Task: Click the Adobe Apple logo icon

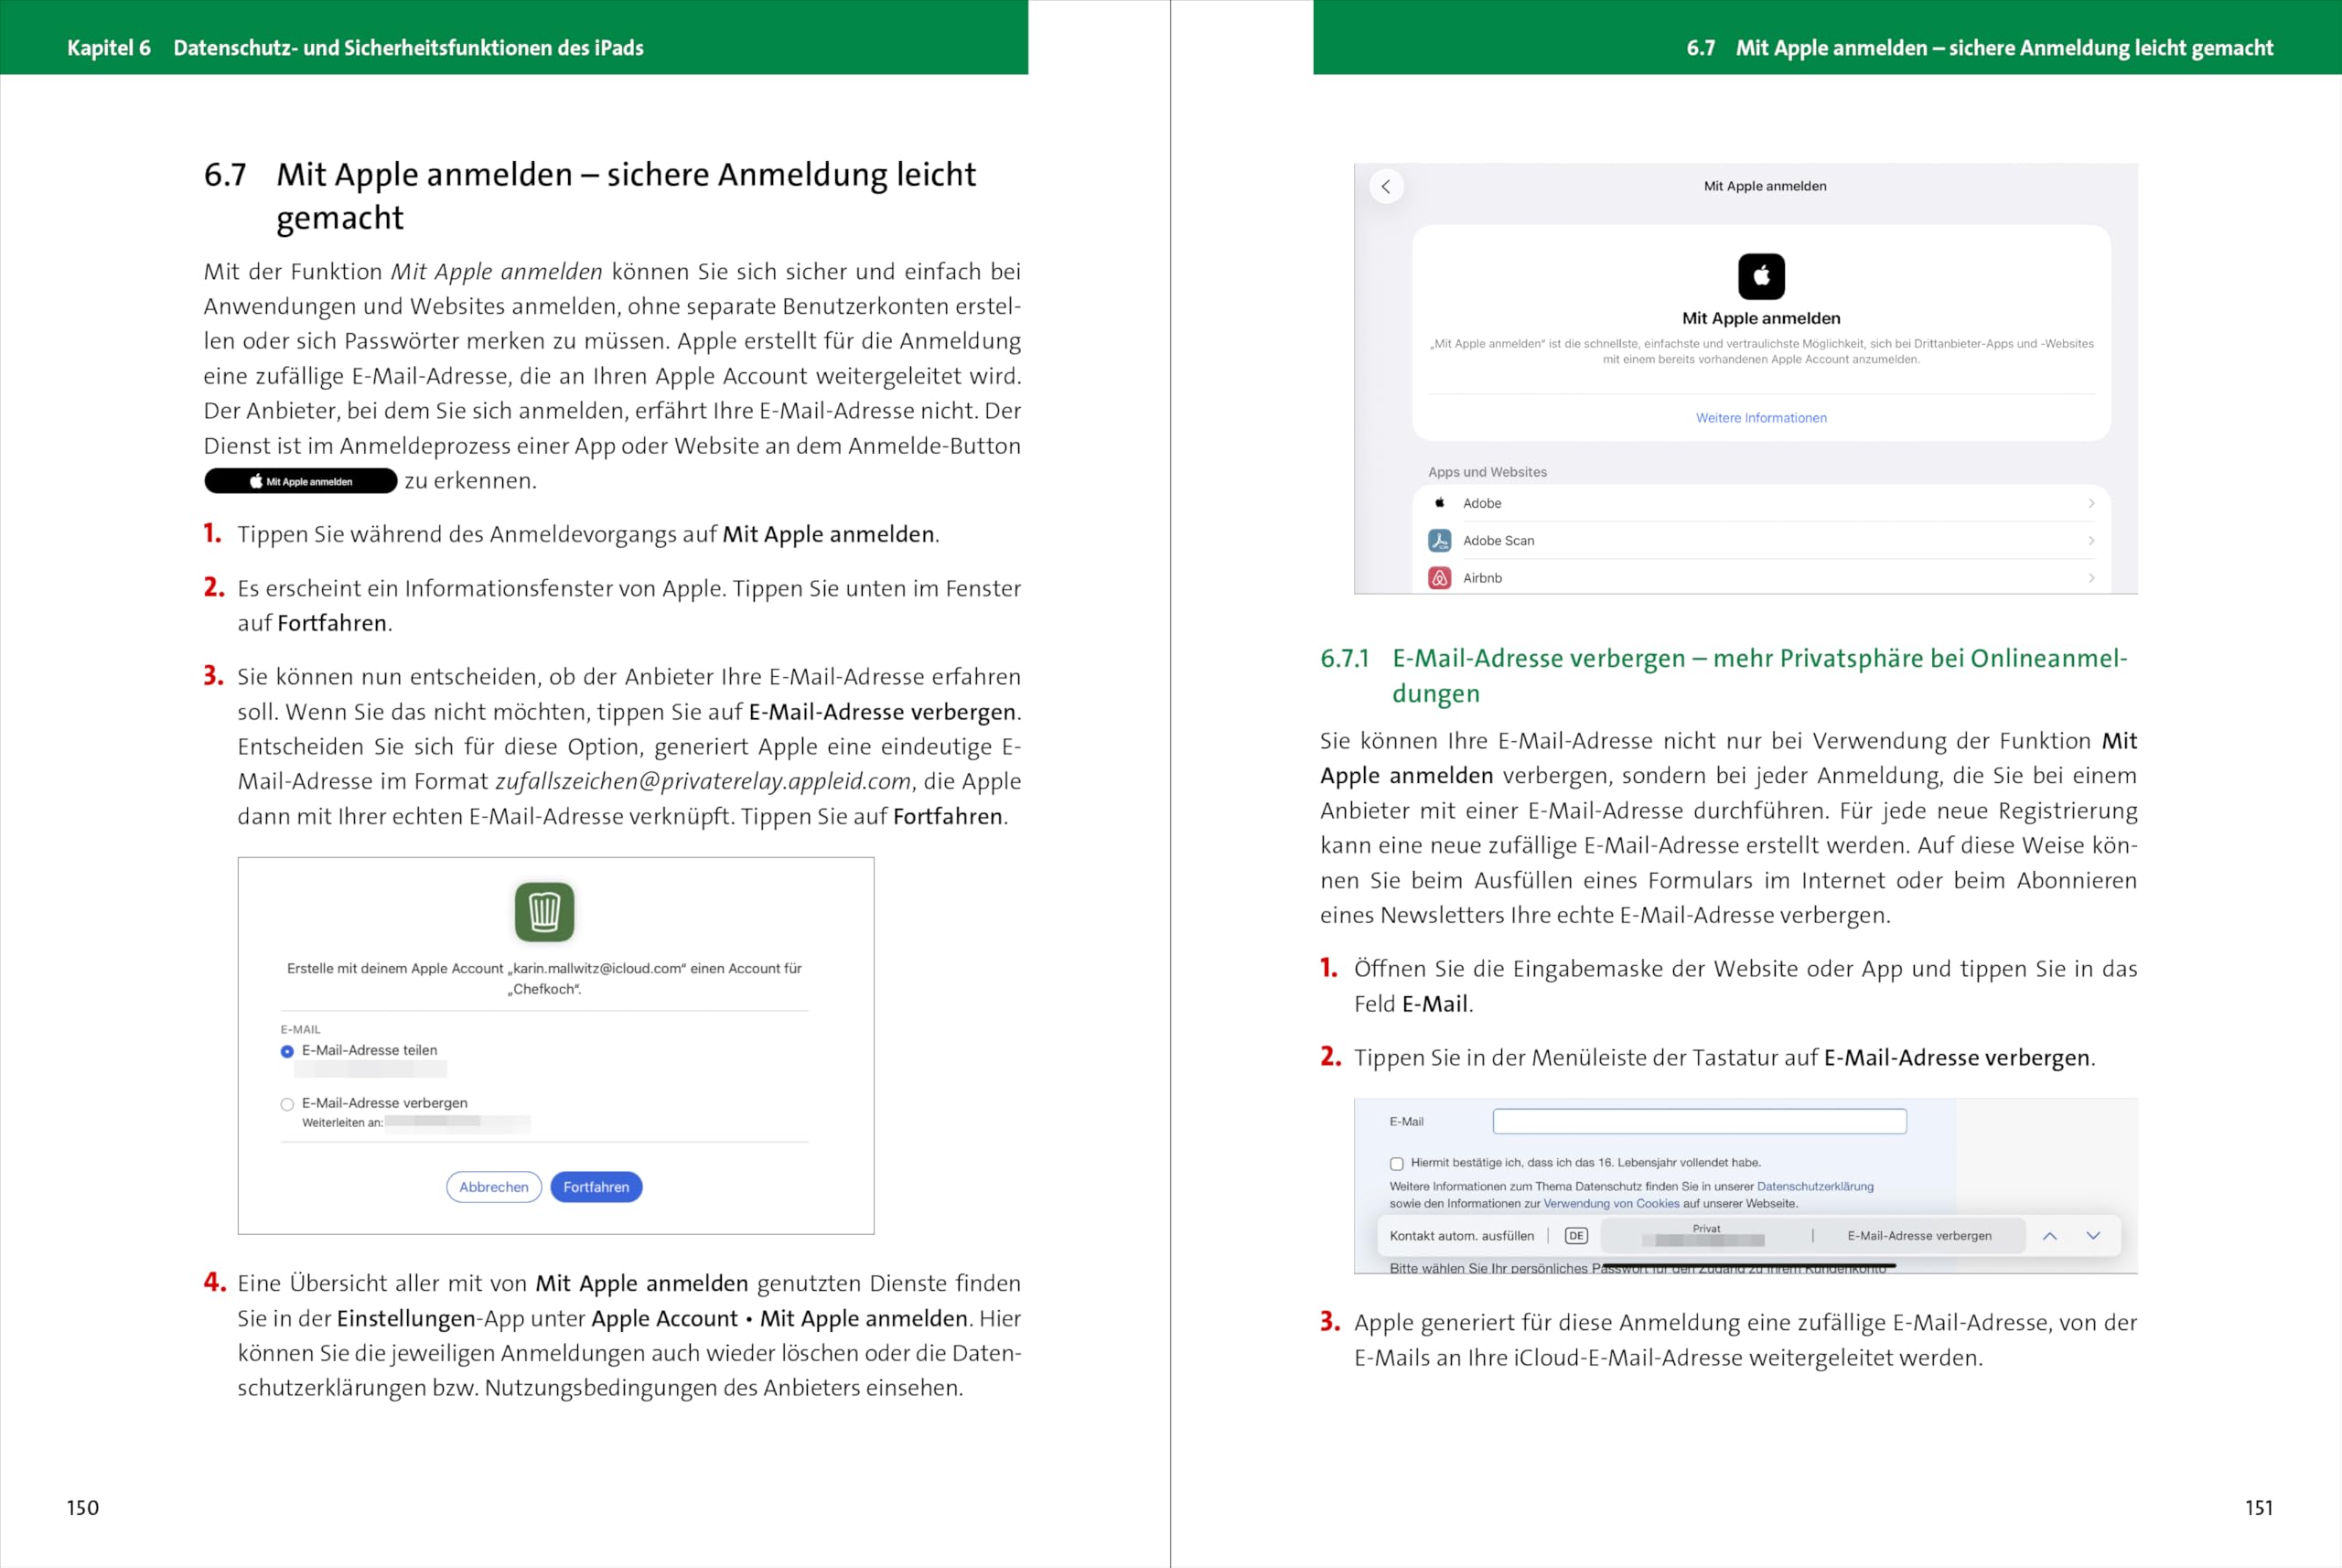Action: (1439, 503)
